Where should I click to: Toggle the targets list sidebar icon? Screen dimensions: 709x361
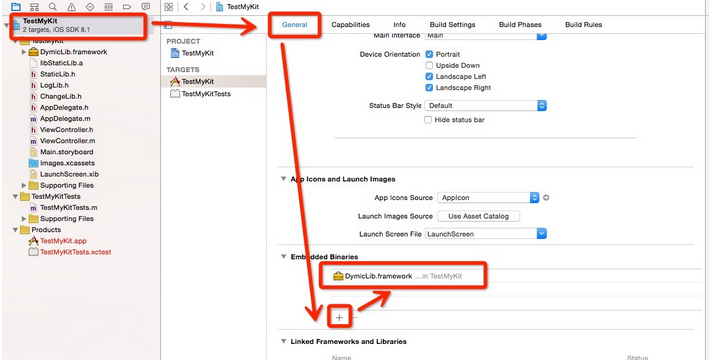point(168,25)
